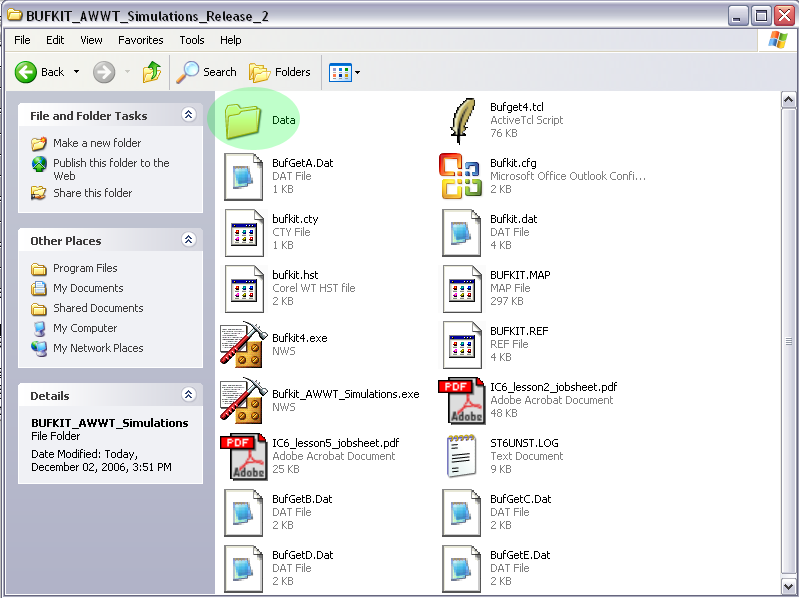This screenshot has width=799, height=598.
Task: Open the Back button history dropdown arrow
Action: pyautogui.click(x=77, y=72)
